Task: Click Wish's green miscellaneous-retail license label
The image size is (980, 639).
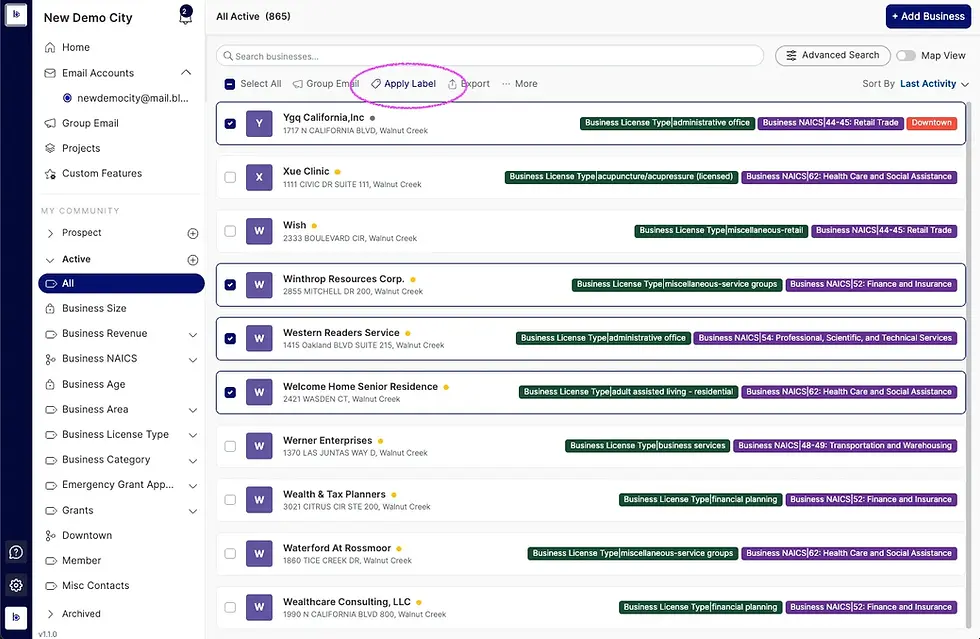Action: tap(721, 230)
